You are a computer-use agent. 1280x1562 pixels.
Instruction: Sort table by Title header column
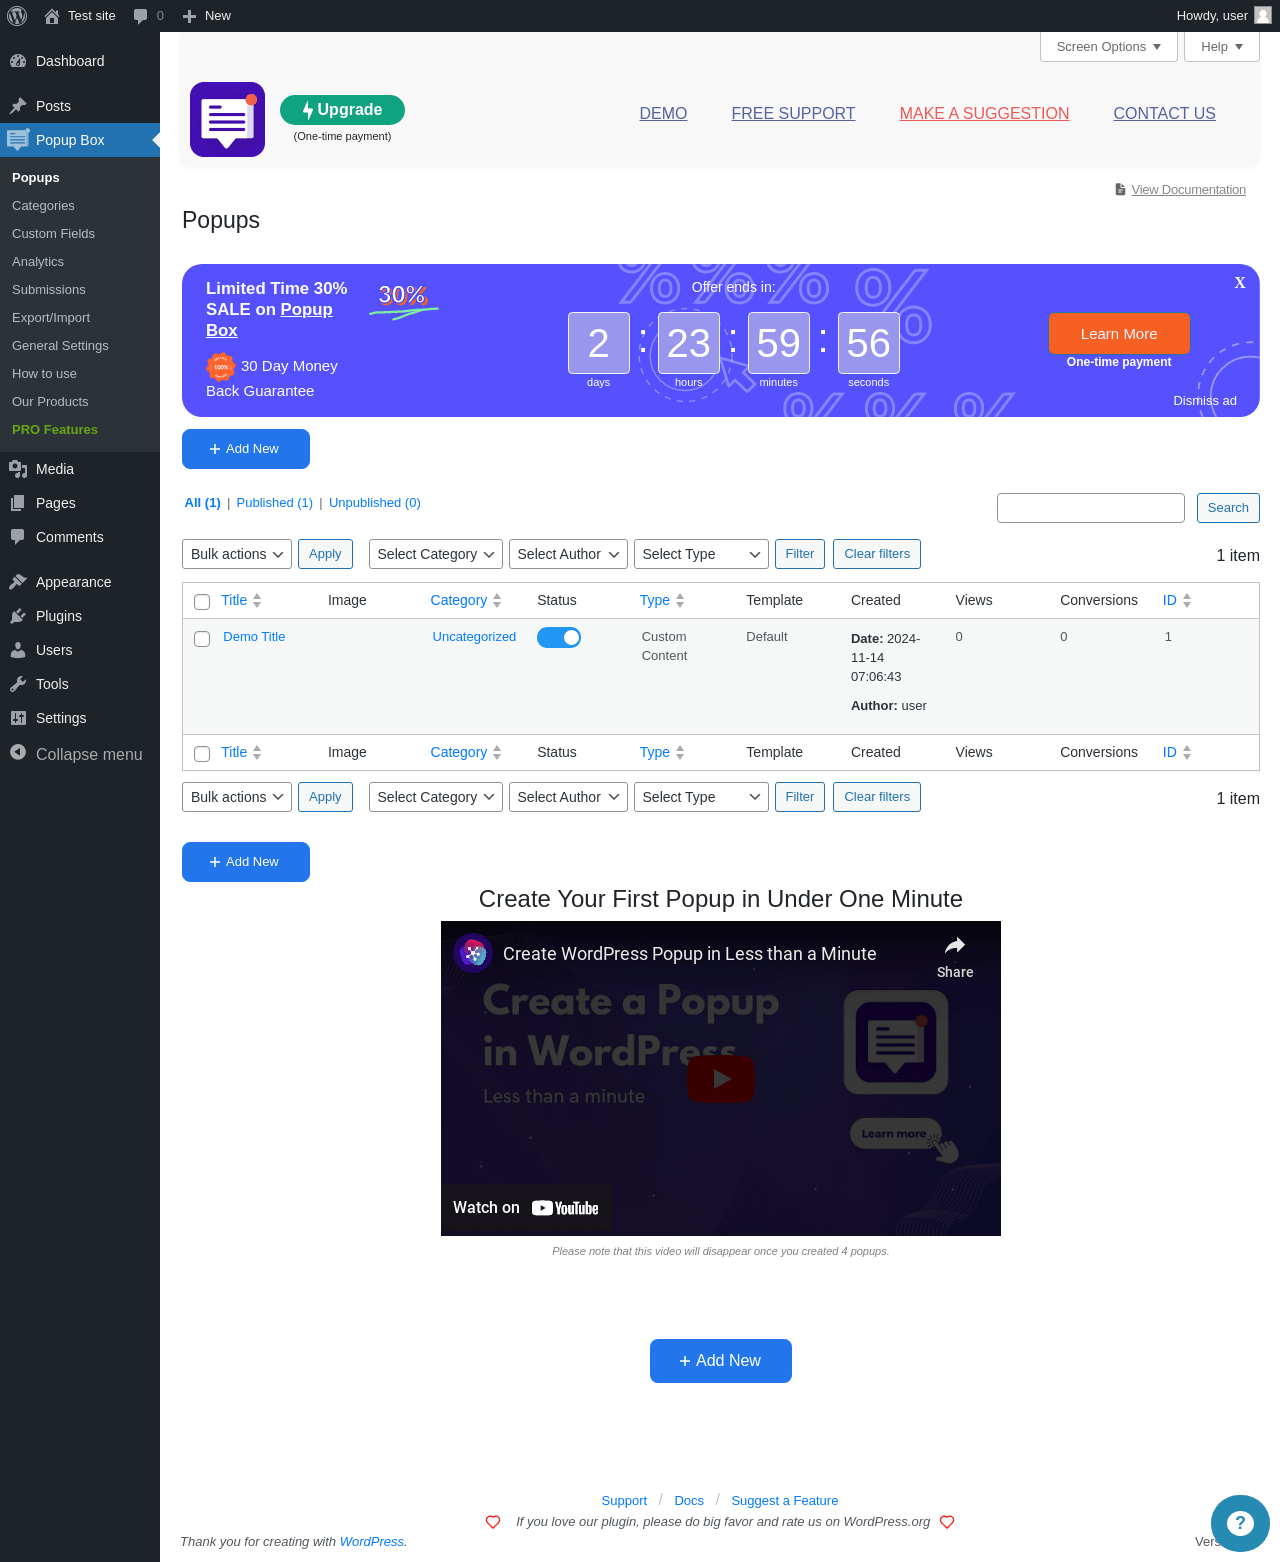(241, 600)
